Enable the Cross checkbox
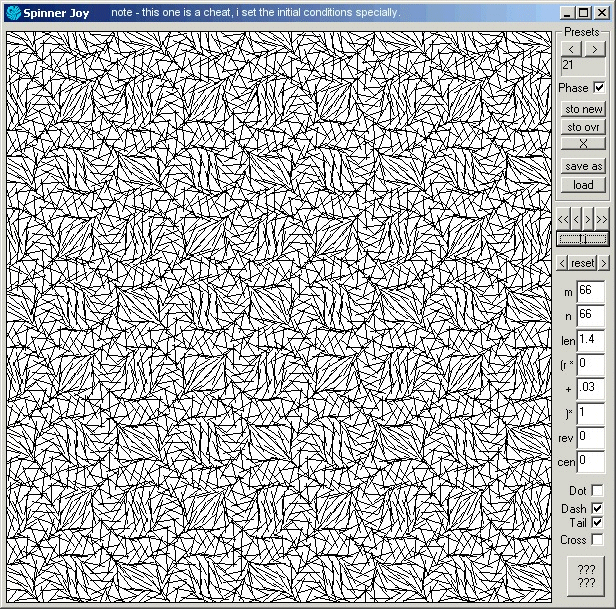616x609 pixels. click(597, 540)
